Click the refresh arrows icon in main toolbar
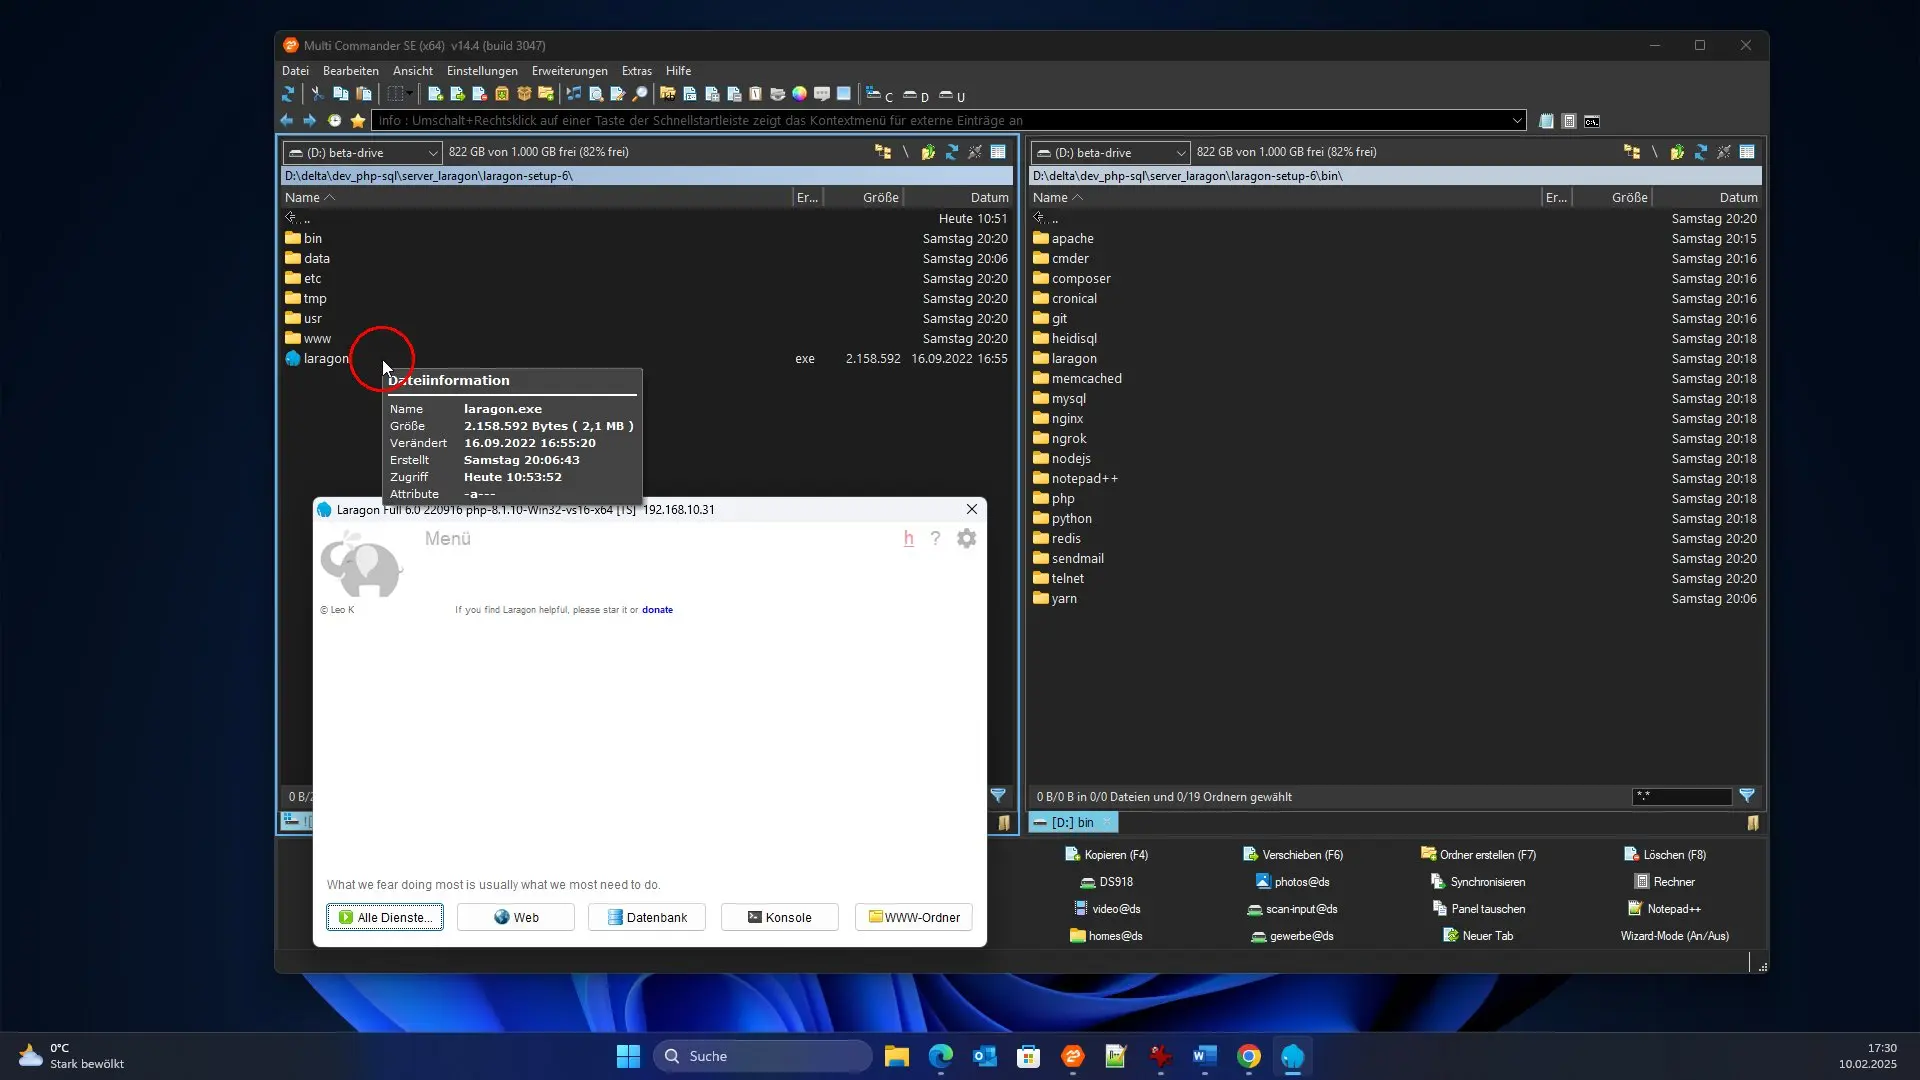 click(288, 94)
